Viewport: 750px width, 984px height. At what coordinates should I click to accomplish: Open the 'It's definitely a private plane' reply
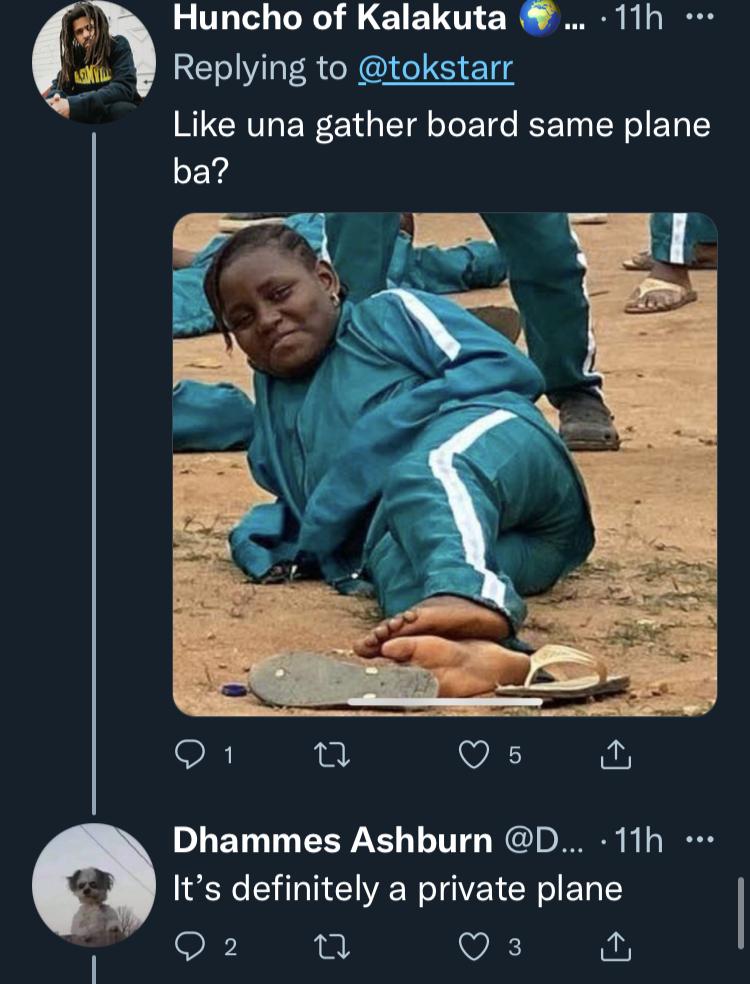coord(398,889)
